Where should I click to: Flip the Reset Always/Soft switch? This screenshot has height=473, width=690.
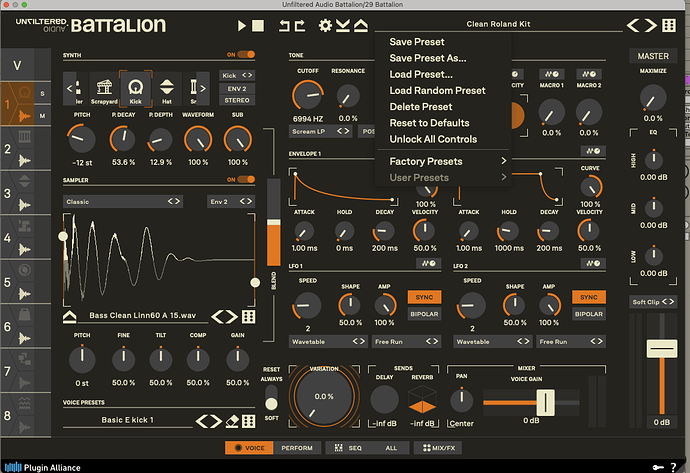(271, 398)
